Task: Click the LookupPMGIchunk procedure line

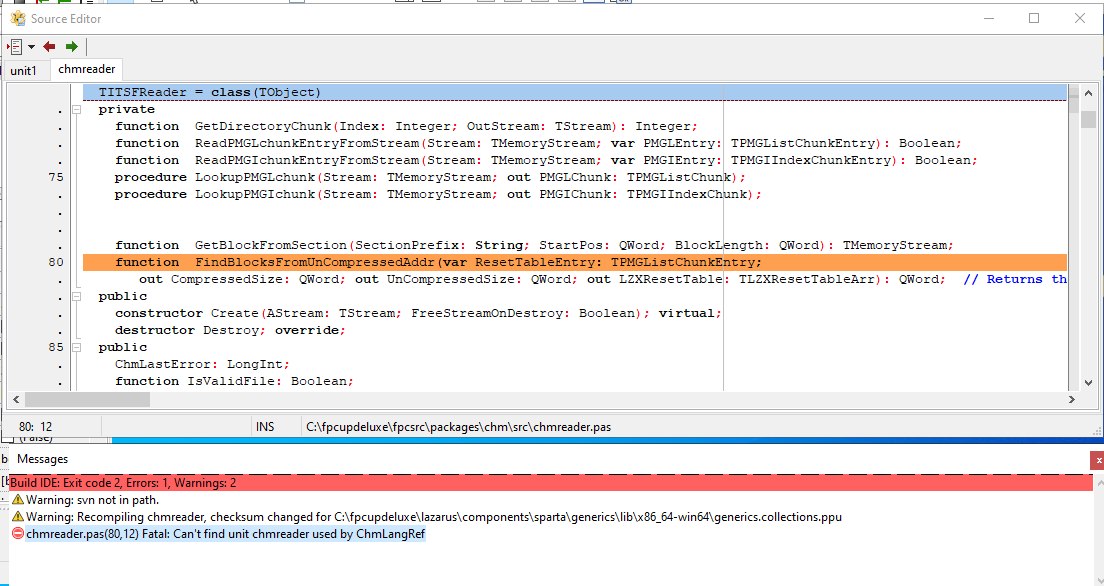Action: coord(438,194)
